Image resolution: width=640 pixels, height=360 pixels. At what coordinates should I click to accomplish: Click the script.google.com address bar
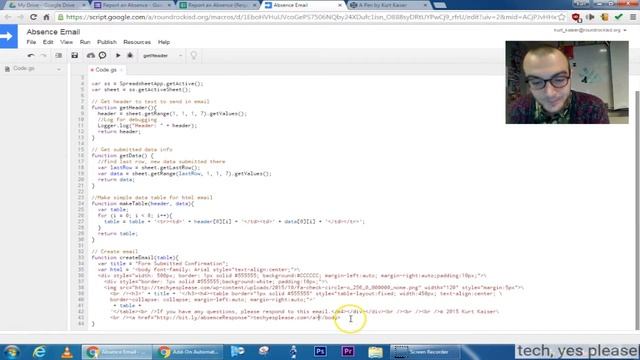310,17
